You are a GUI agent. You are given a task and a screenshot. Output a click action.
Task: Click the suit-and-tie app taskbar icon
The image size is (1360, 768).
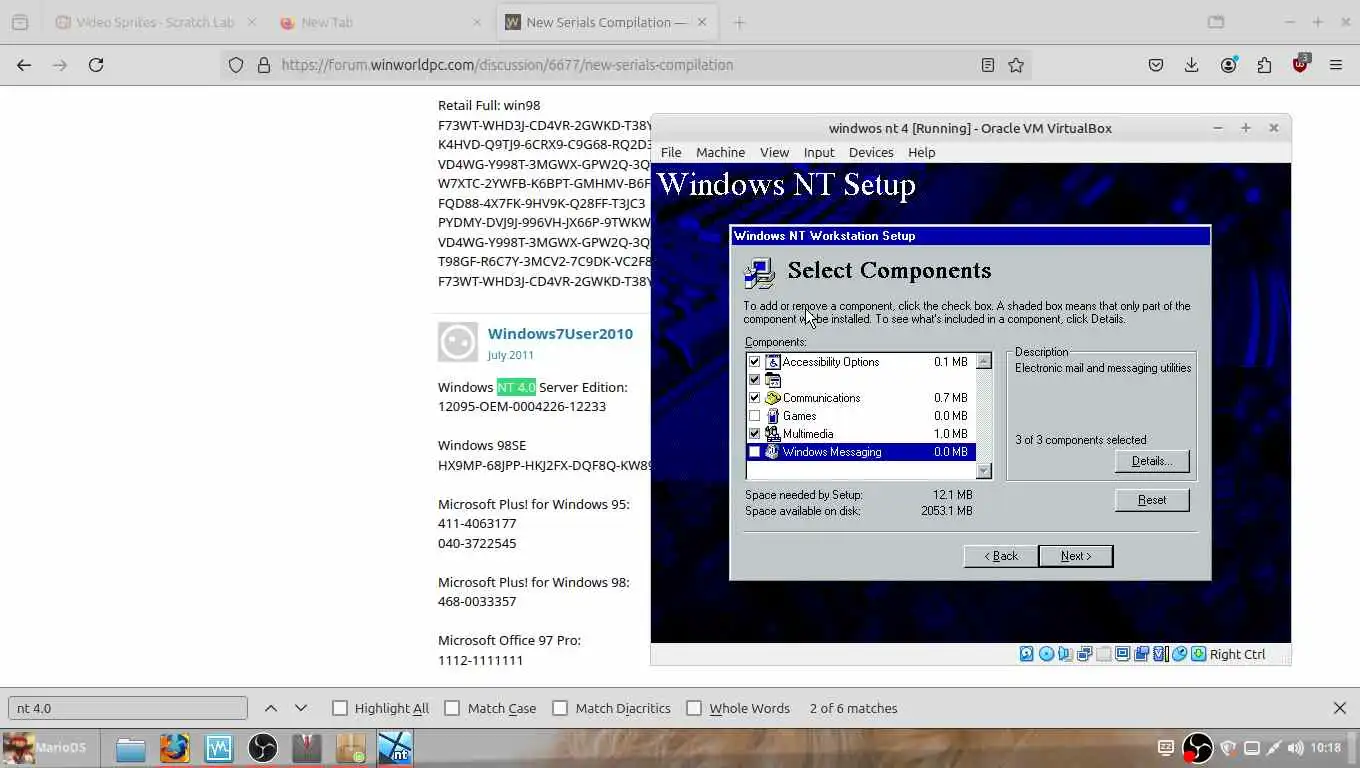307,748
